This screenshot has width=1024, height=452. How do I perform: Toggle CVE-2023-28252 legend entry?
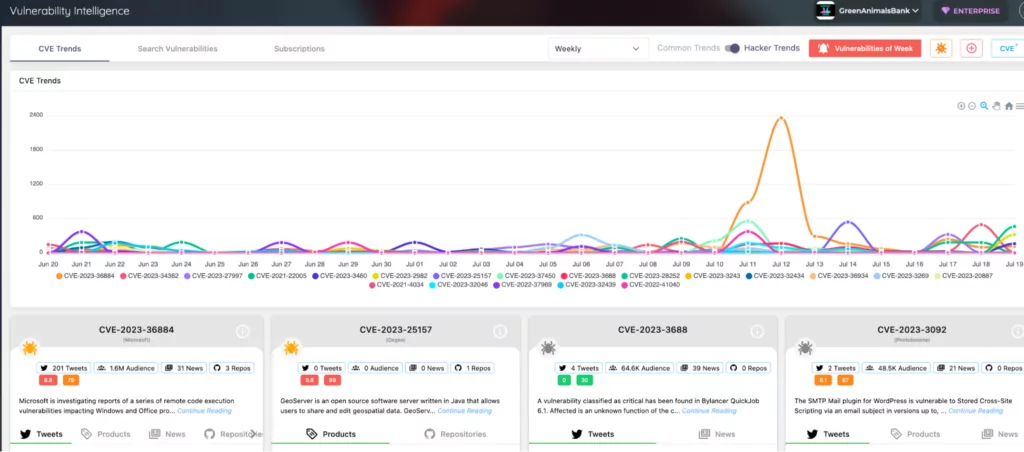tap(651, 276)
